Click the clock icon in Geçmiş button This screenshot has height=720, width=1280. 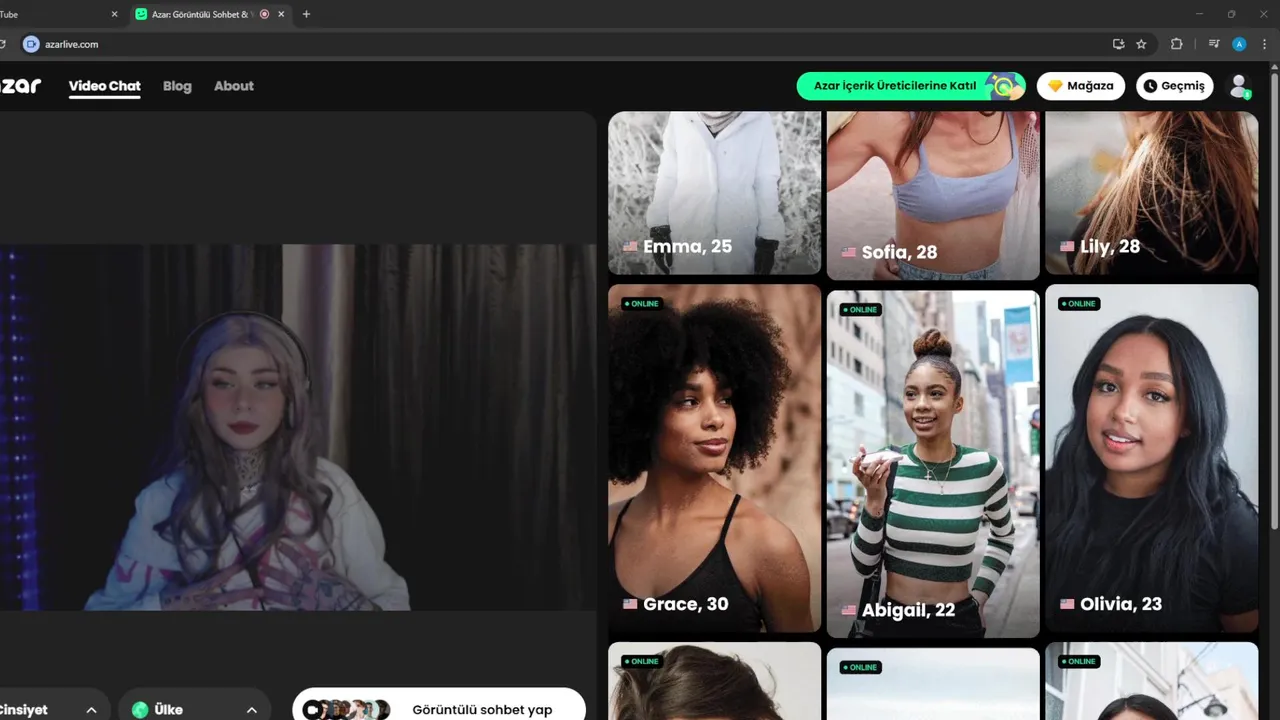point(1150,86)
